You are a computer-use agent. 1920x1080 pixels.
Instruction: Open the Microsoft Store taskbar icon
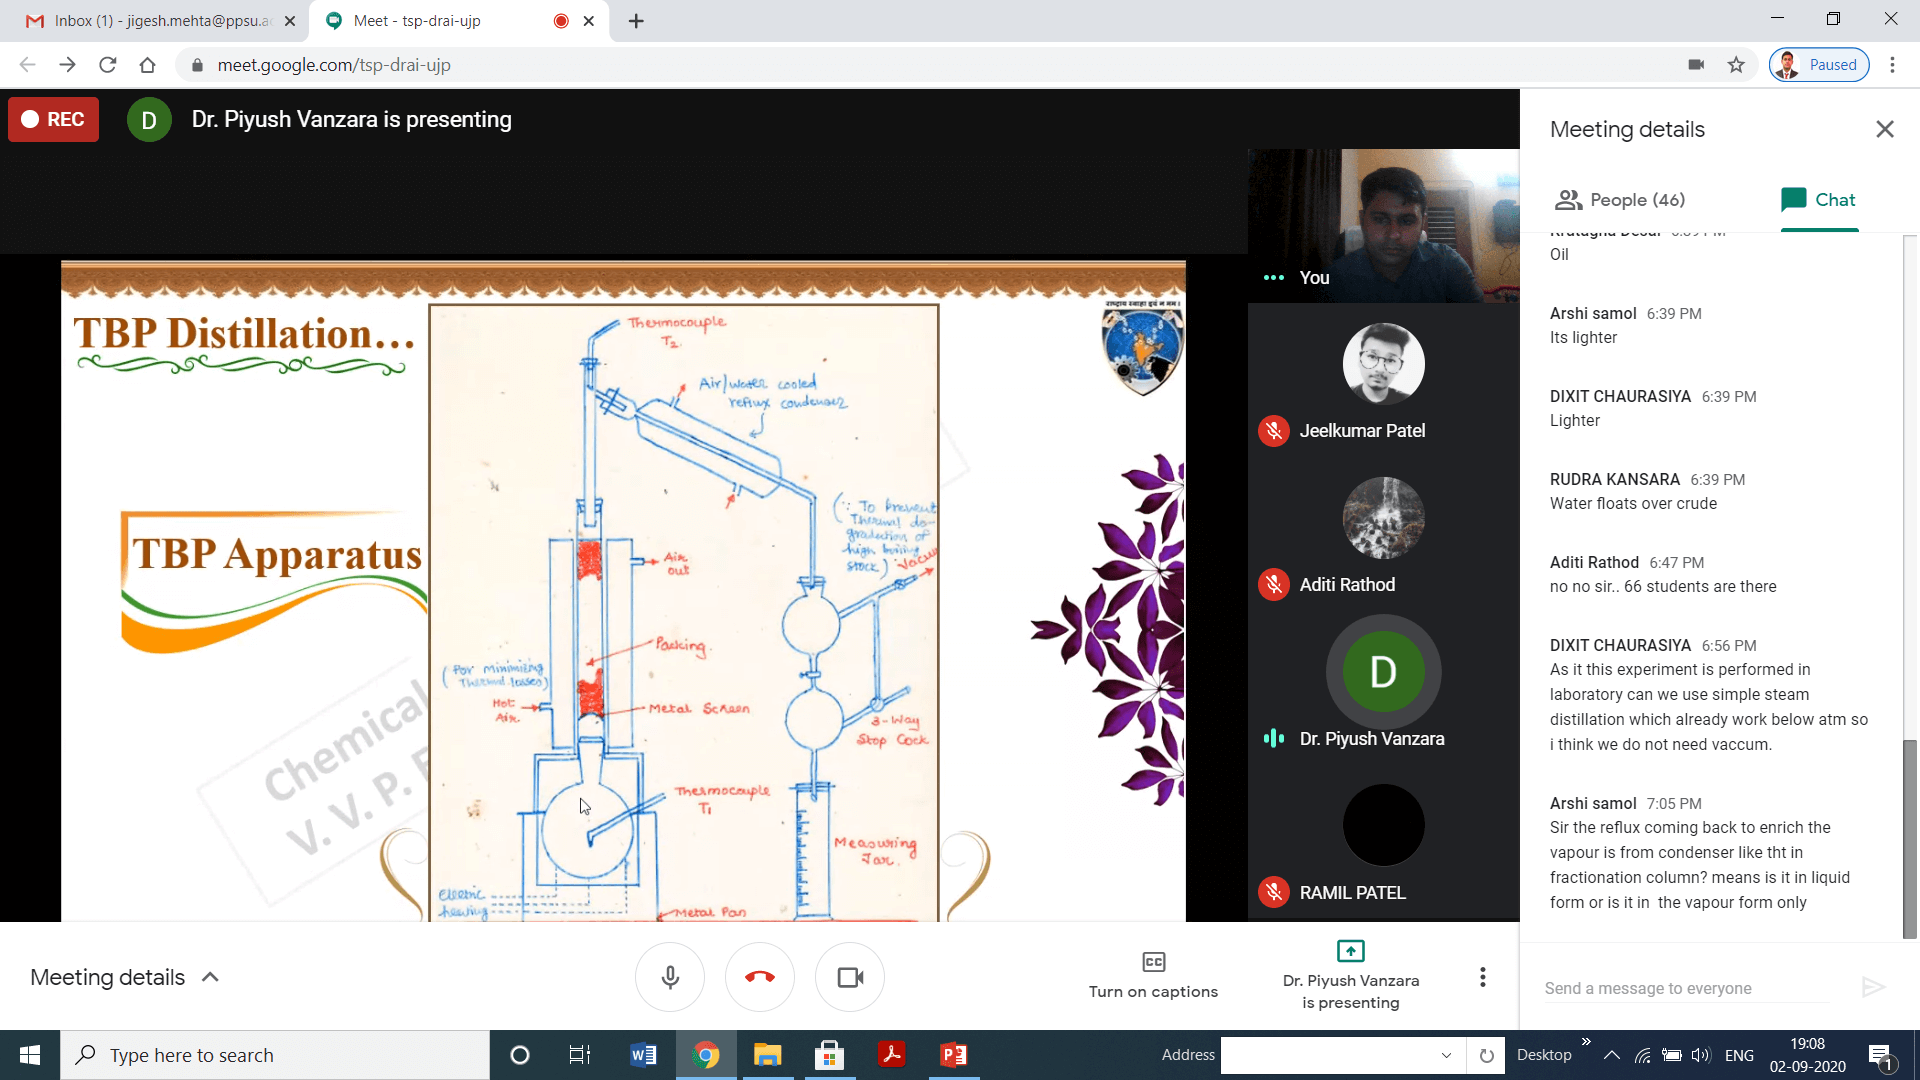pyautogui.click(x=829, y=1055)
